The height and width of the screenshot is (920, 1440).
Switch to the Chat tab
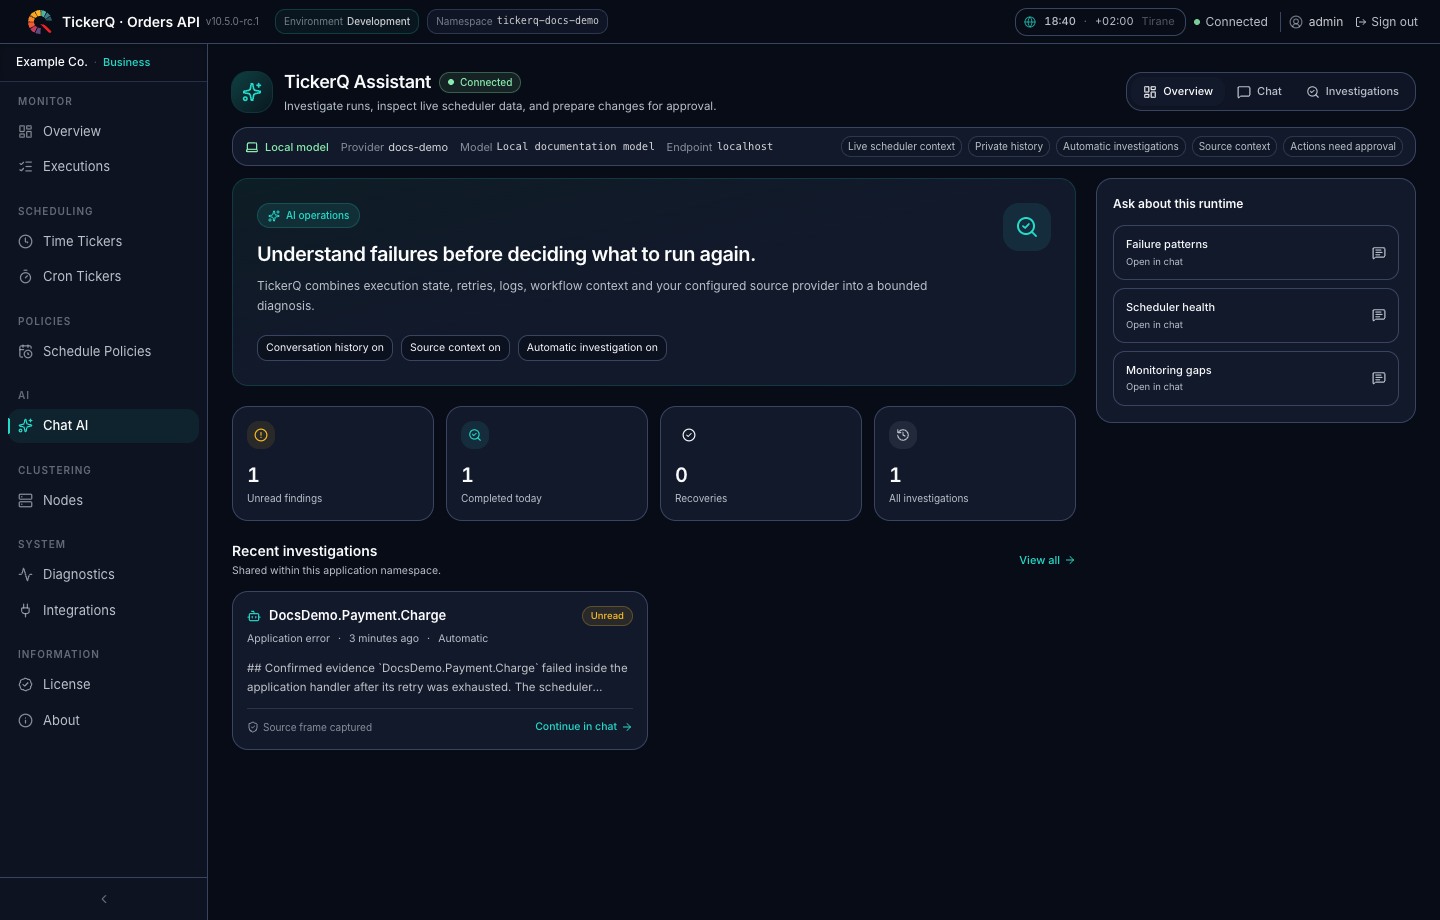point(1259,91)
